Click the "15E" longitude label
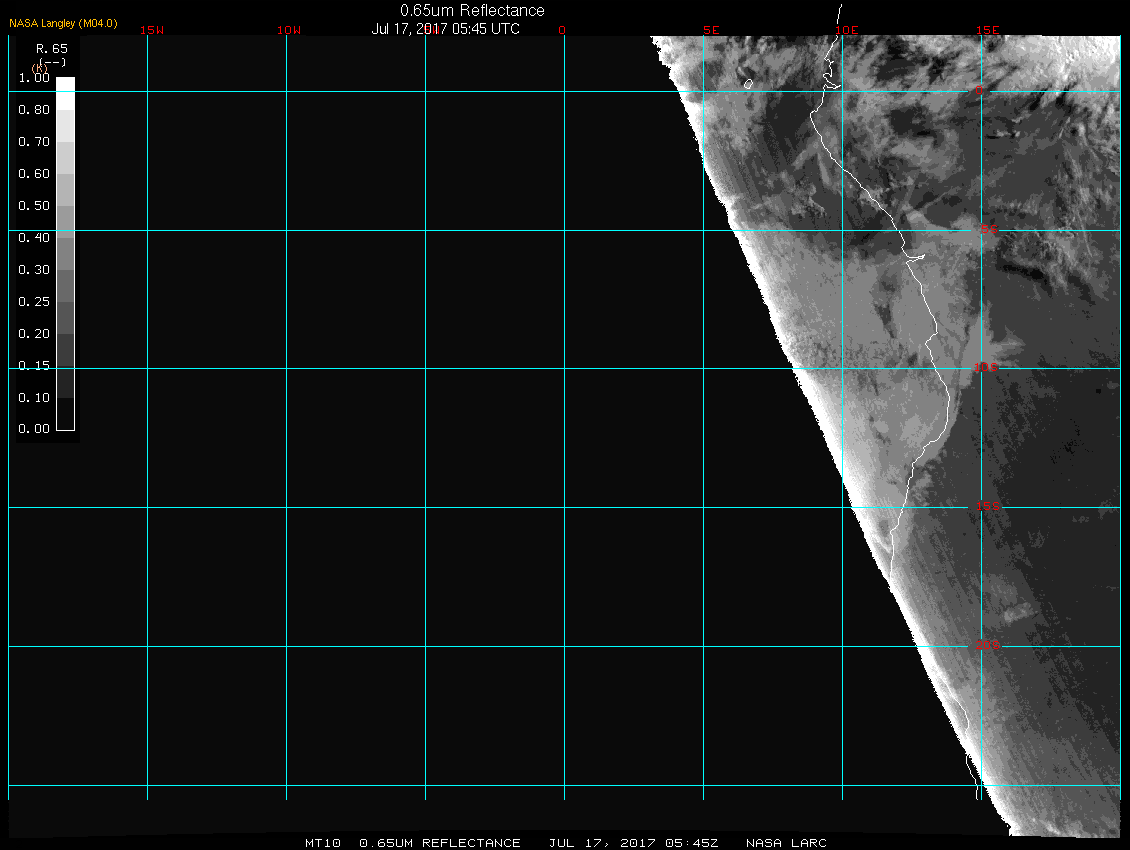The width and height of the screenshot is (1130, 850). [x=988, y=30]
